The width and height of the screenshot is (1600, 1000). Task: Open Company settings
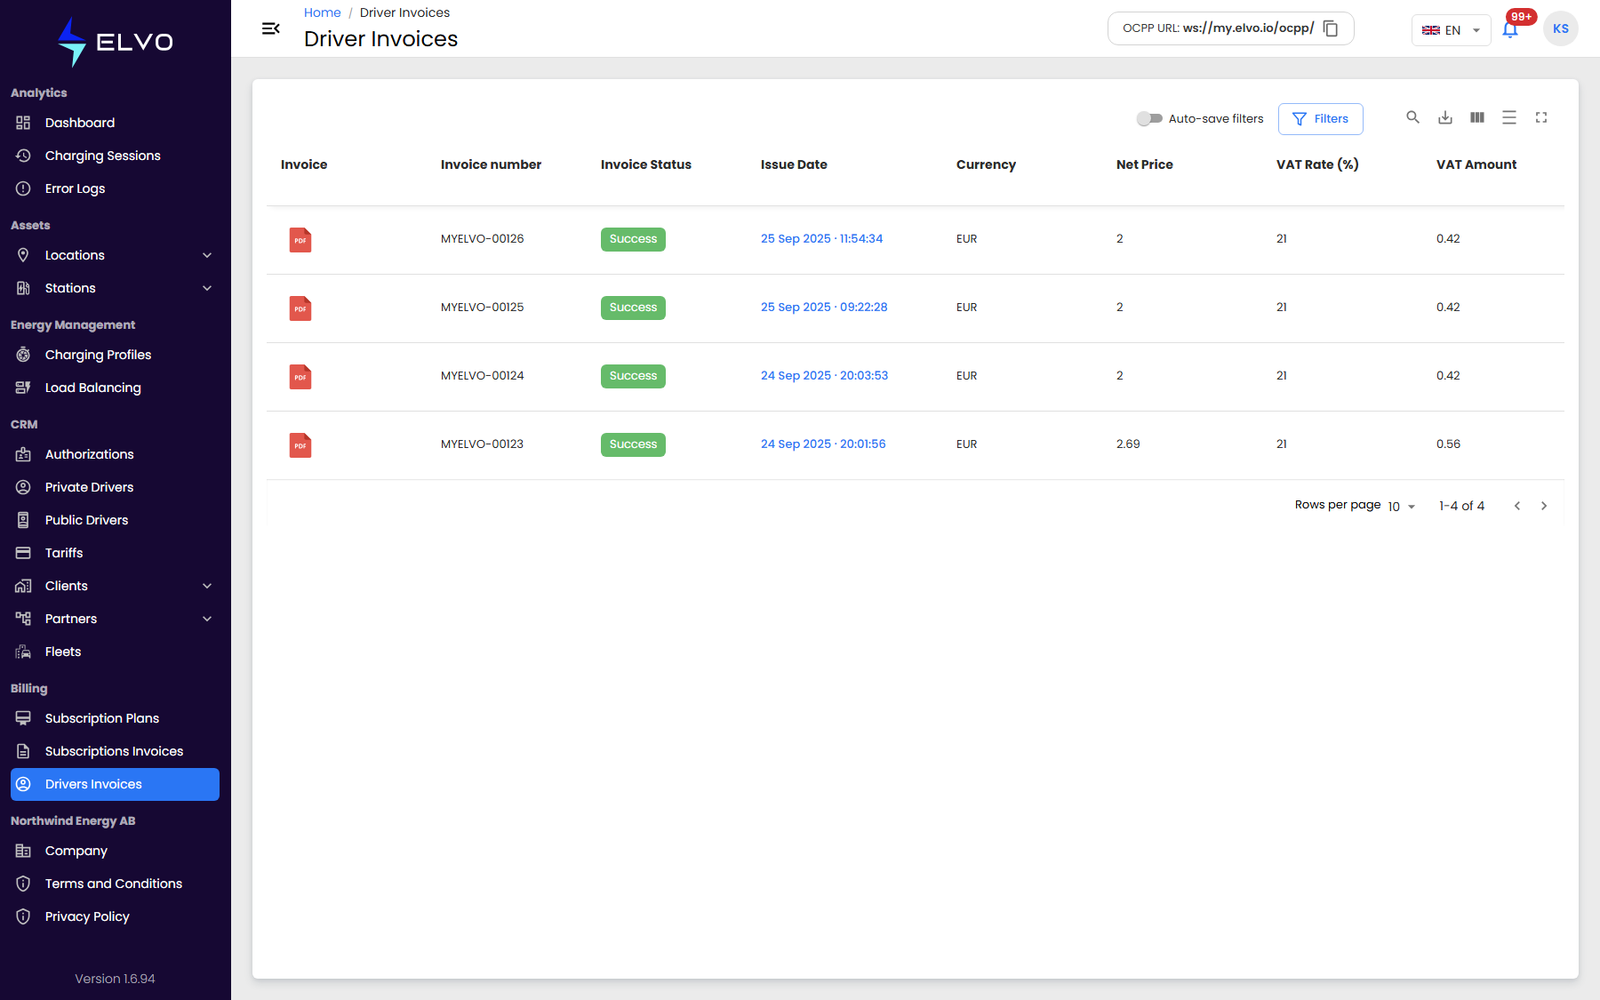[115, 851]
